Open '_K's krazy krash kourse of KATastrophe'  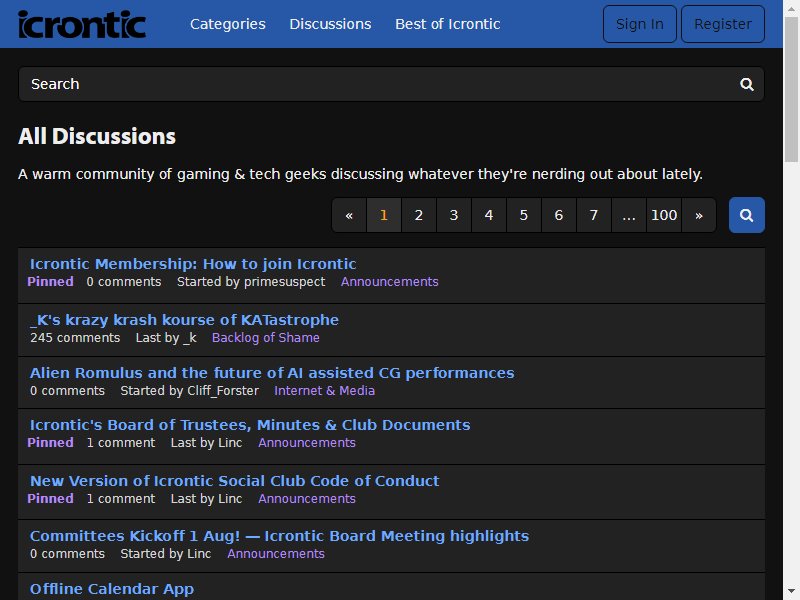184,320
